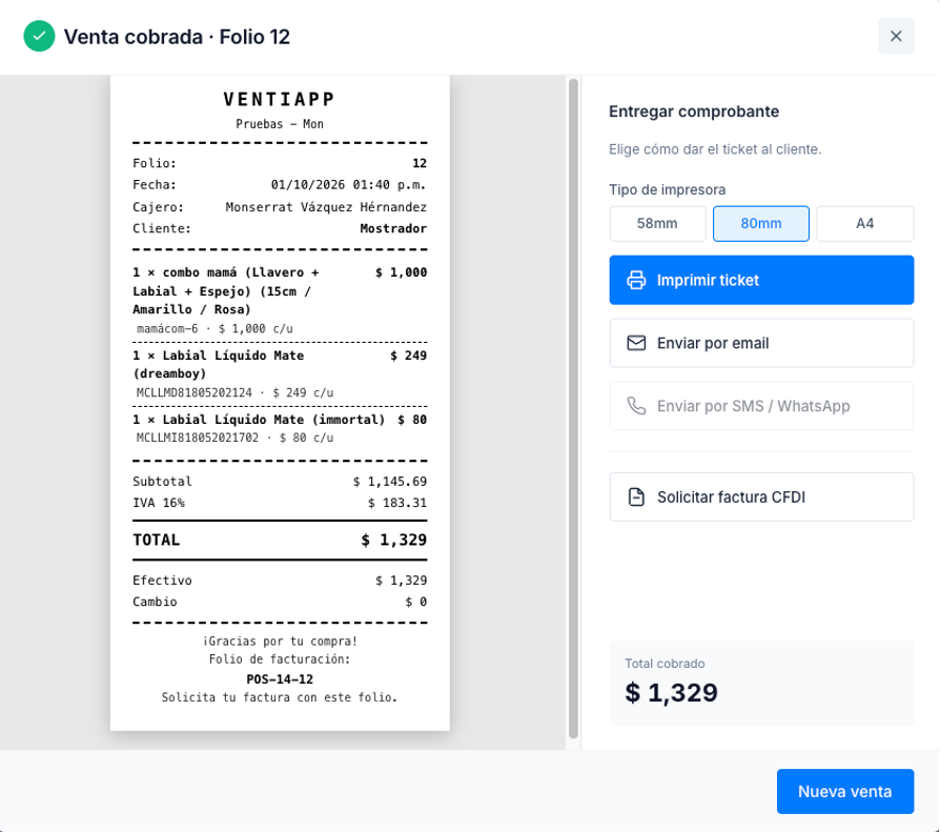
Task: Click Enviar por SMS / WhatsApp
Action: pos(762,406)
